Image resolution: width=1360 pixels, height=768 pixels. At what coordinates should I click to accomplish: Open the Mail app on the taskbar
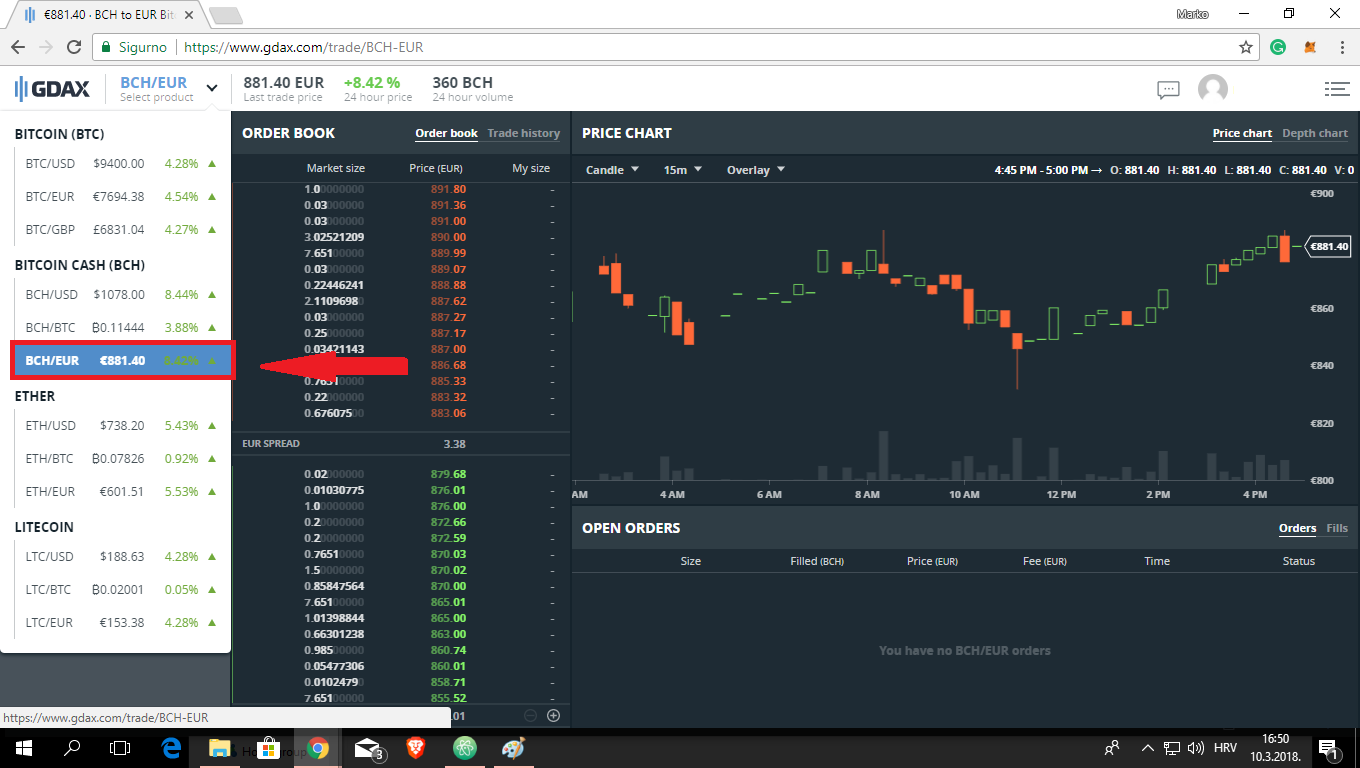[368, 748]
